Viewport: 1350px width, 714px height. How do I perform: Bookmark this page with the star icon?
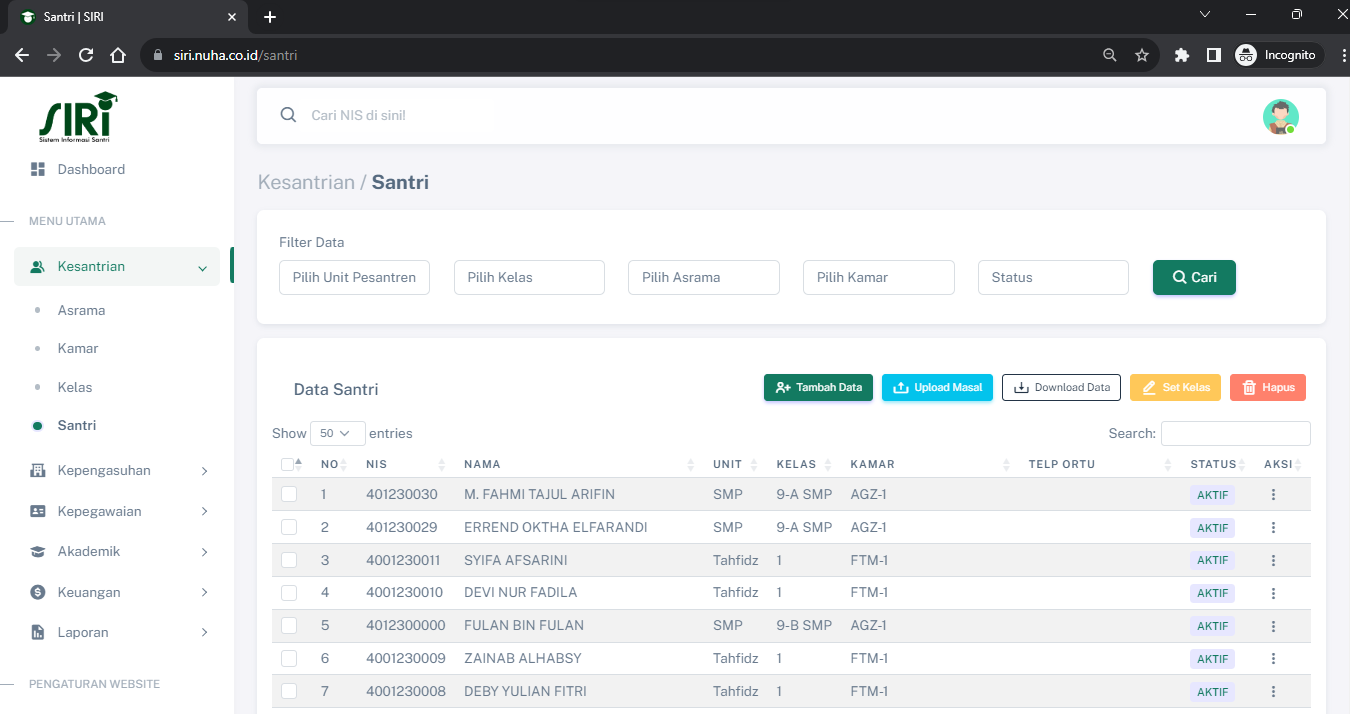click(1142, 55)
